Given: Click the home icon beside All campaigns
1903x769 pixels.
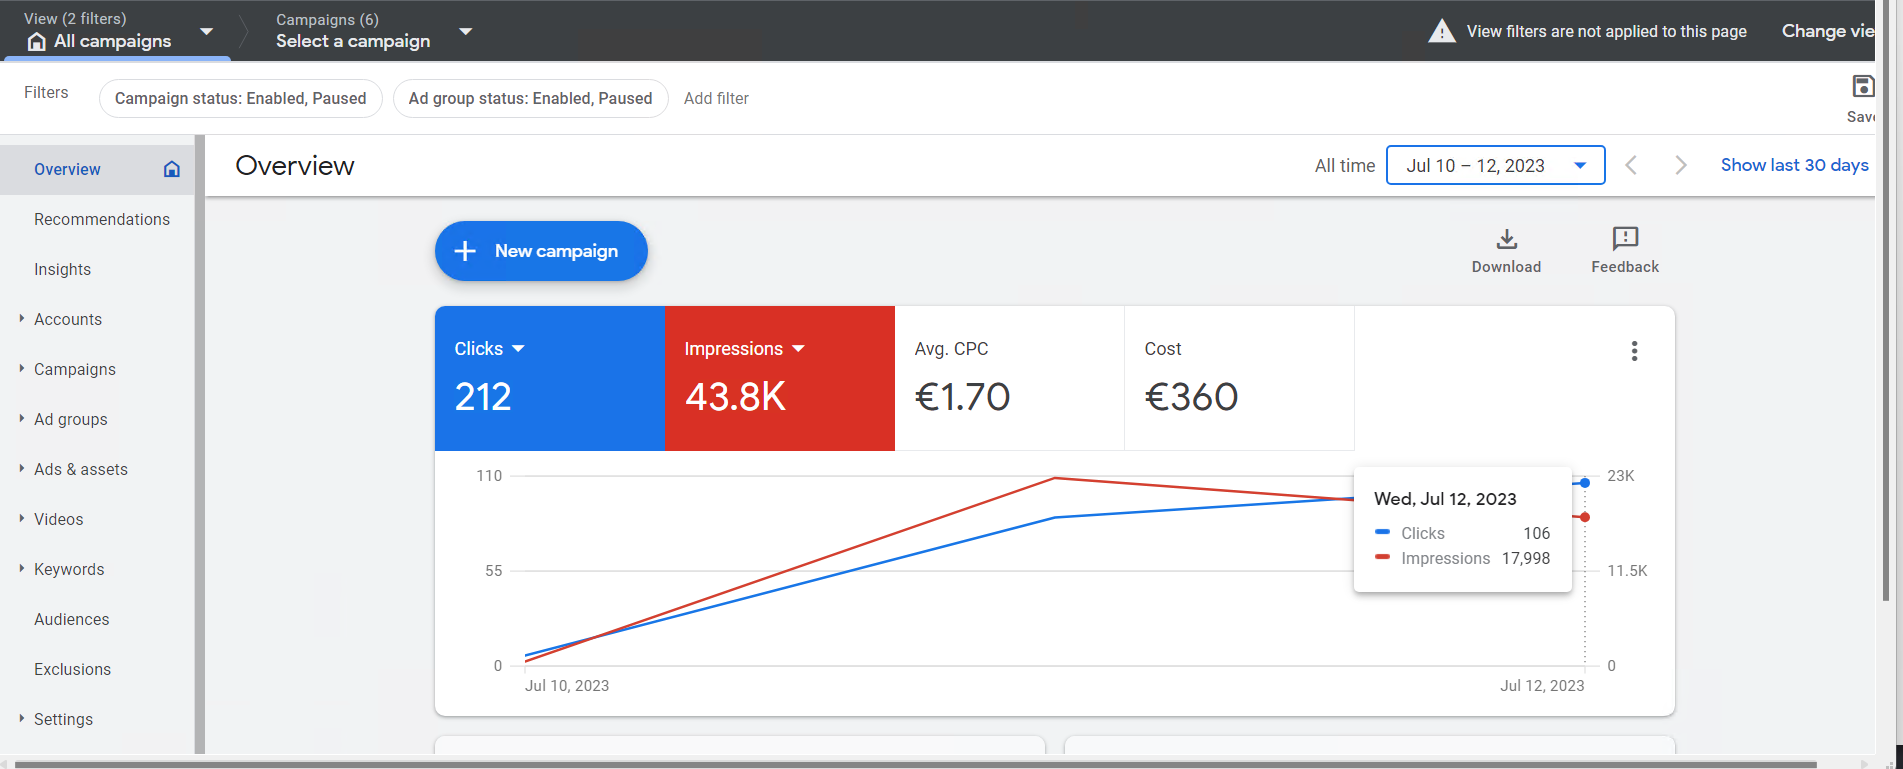Looking at the screenshot, I should click(37, 41).
